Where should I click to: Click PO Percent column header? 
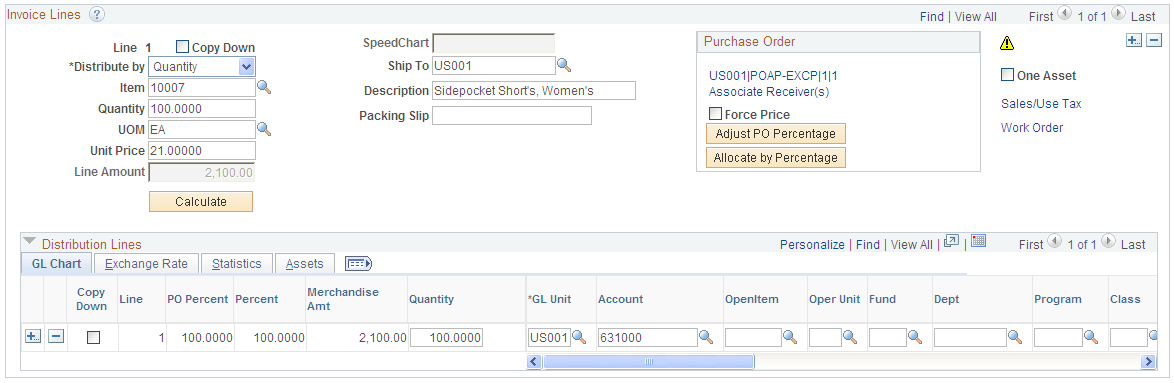tap(197, 298)
